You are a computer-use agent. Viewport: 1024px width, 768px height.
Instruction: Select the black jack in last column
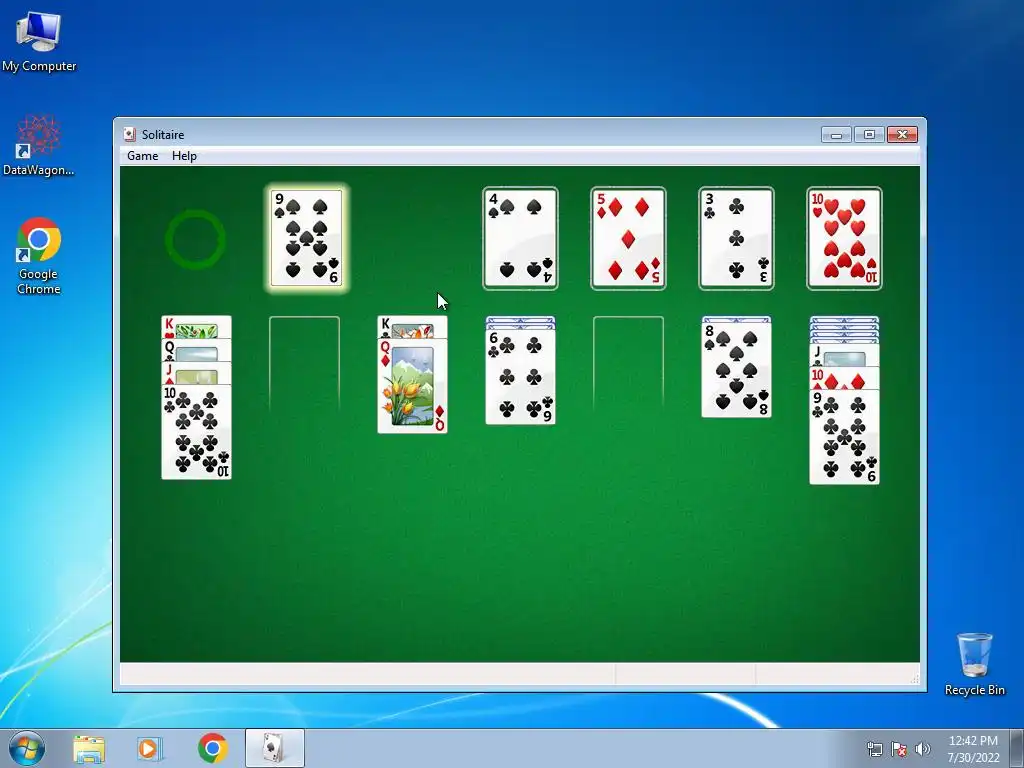(844, 355)
